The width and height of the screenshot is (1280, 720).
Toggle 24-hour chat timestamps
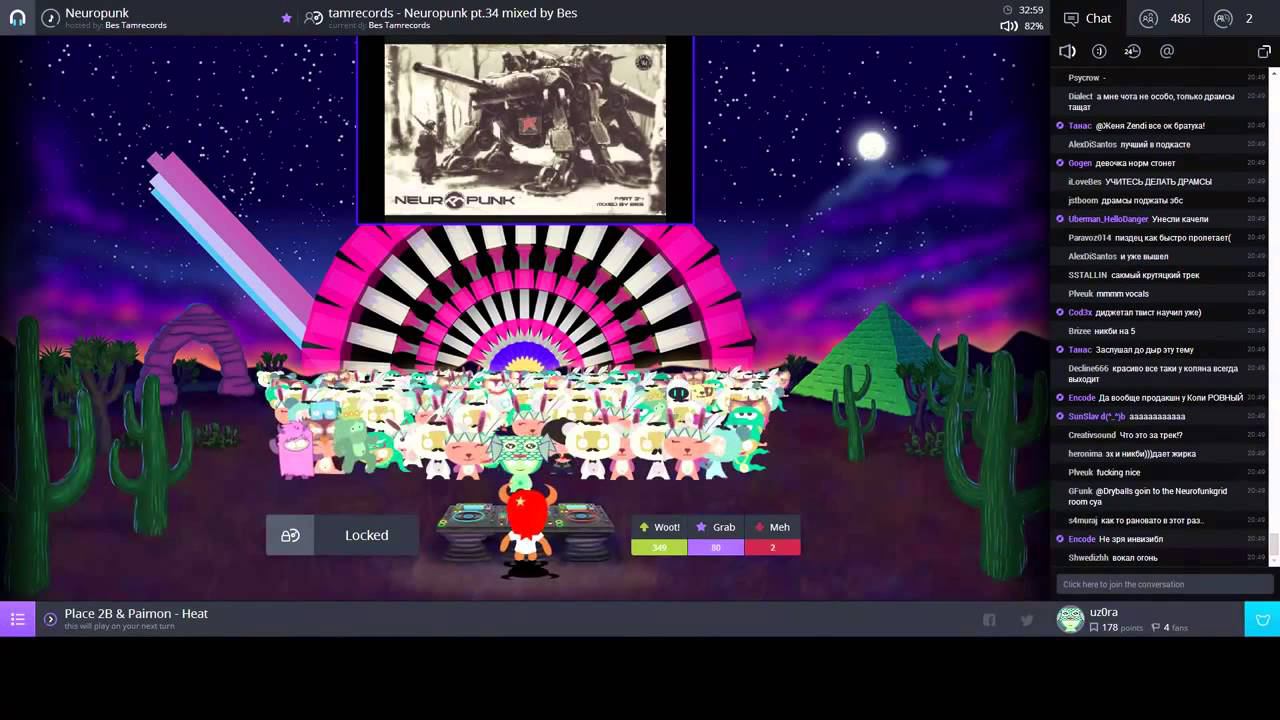click(1132, 51)
